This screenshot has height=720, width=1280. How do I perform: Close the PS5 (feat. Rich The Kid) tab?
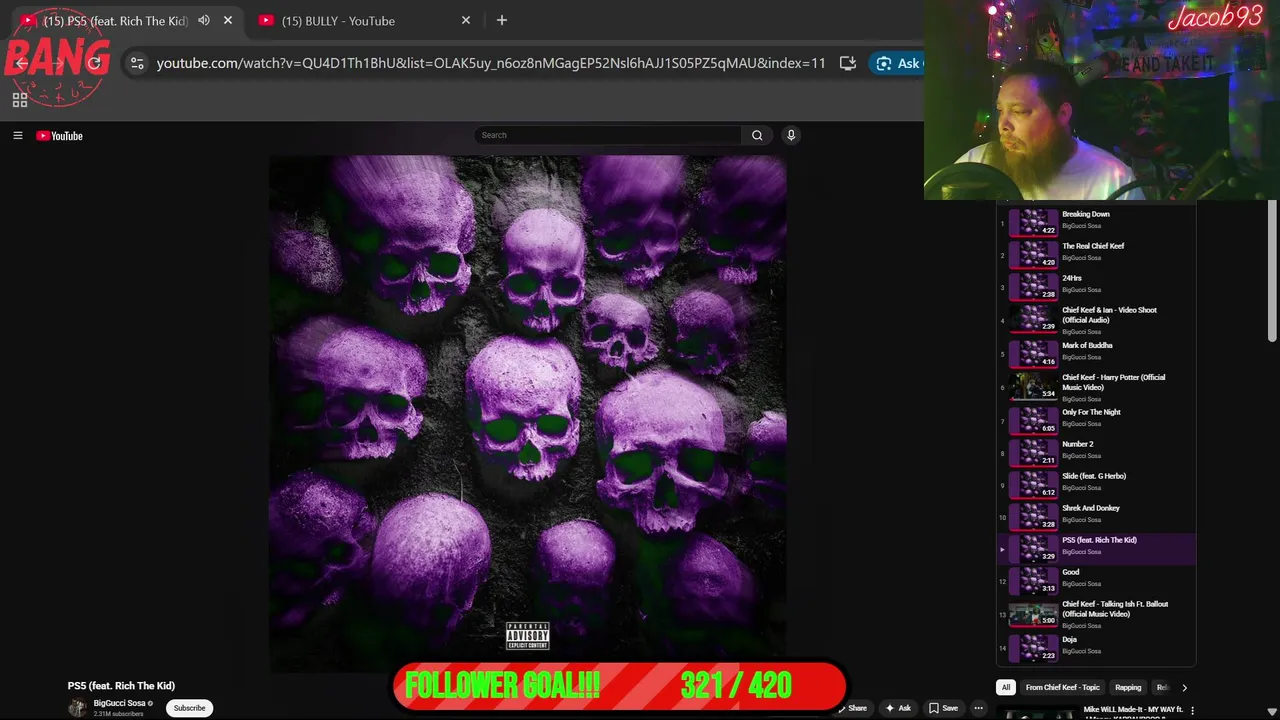[228, 20]
